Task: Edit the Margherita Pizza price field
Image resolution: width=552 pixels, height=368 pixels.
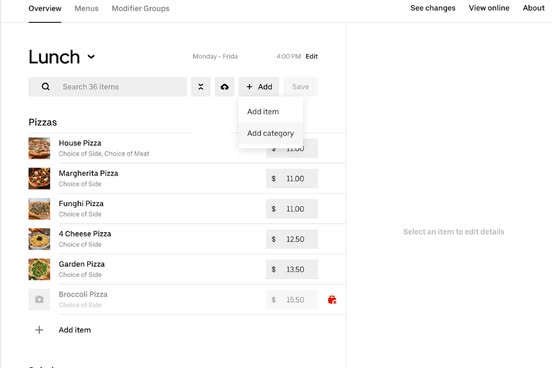Action: (292, 179)
